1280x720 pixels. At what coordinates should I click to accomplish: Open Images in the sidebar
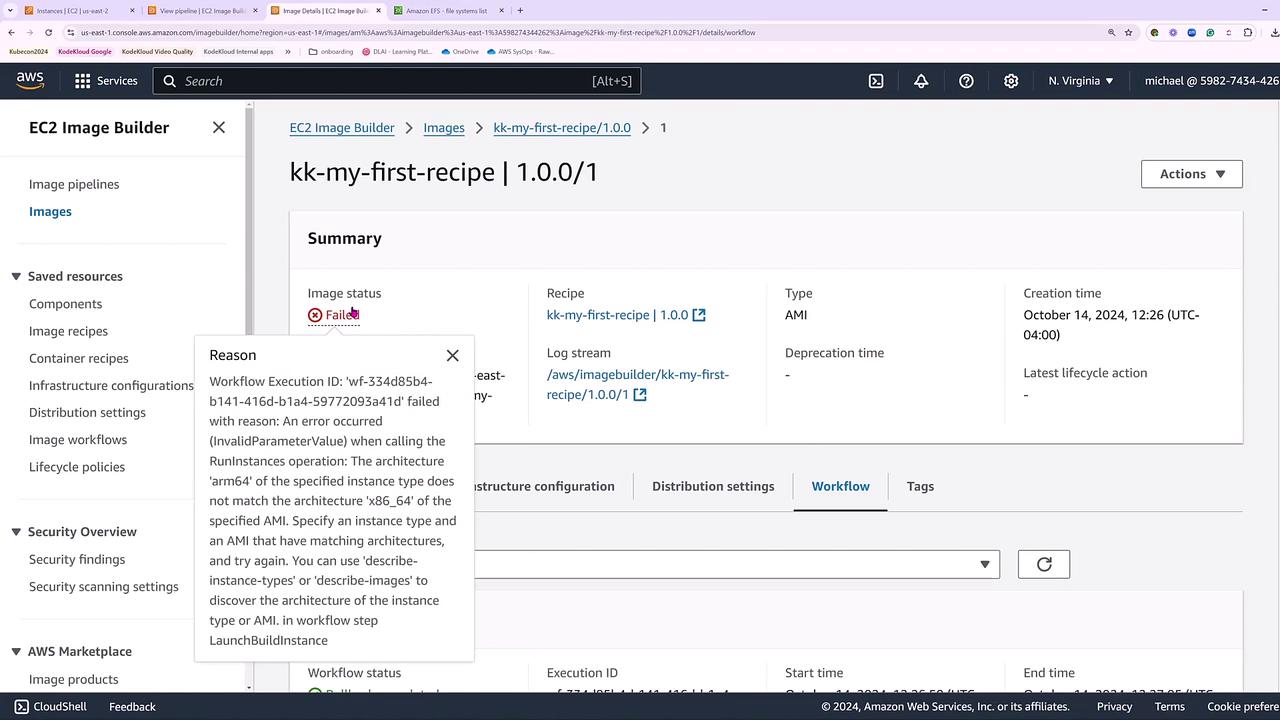tap(50, 212)
